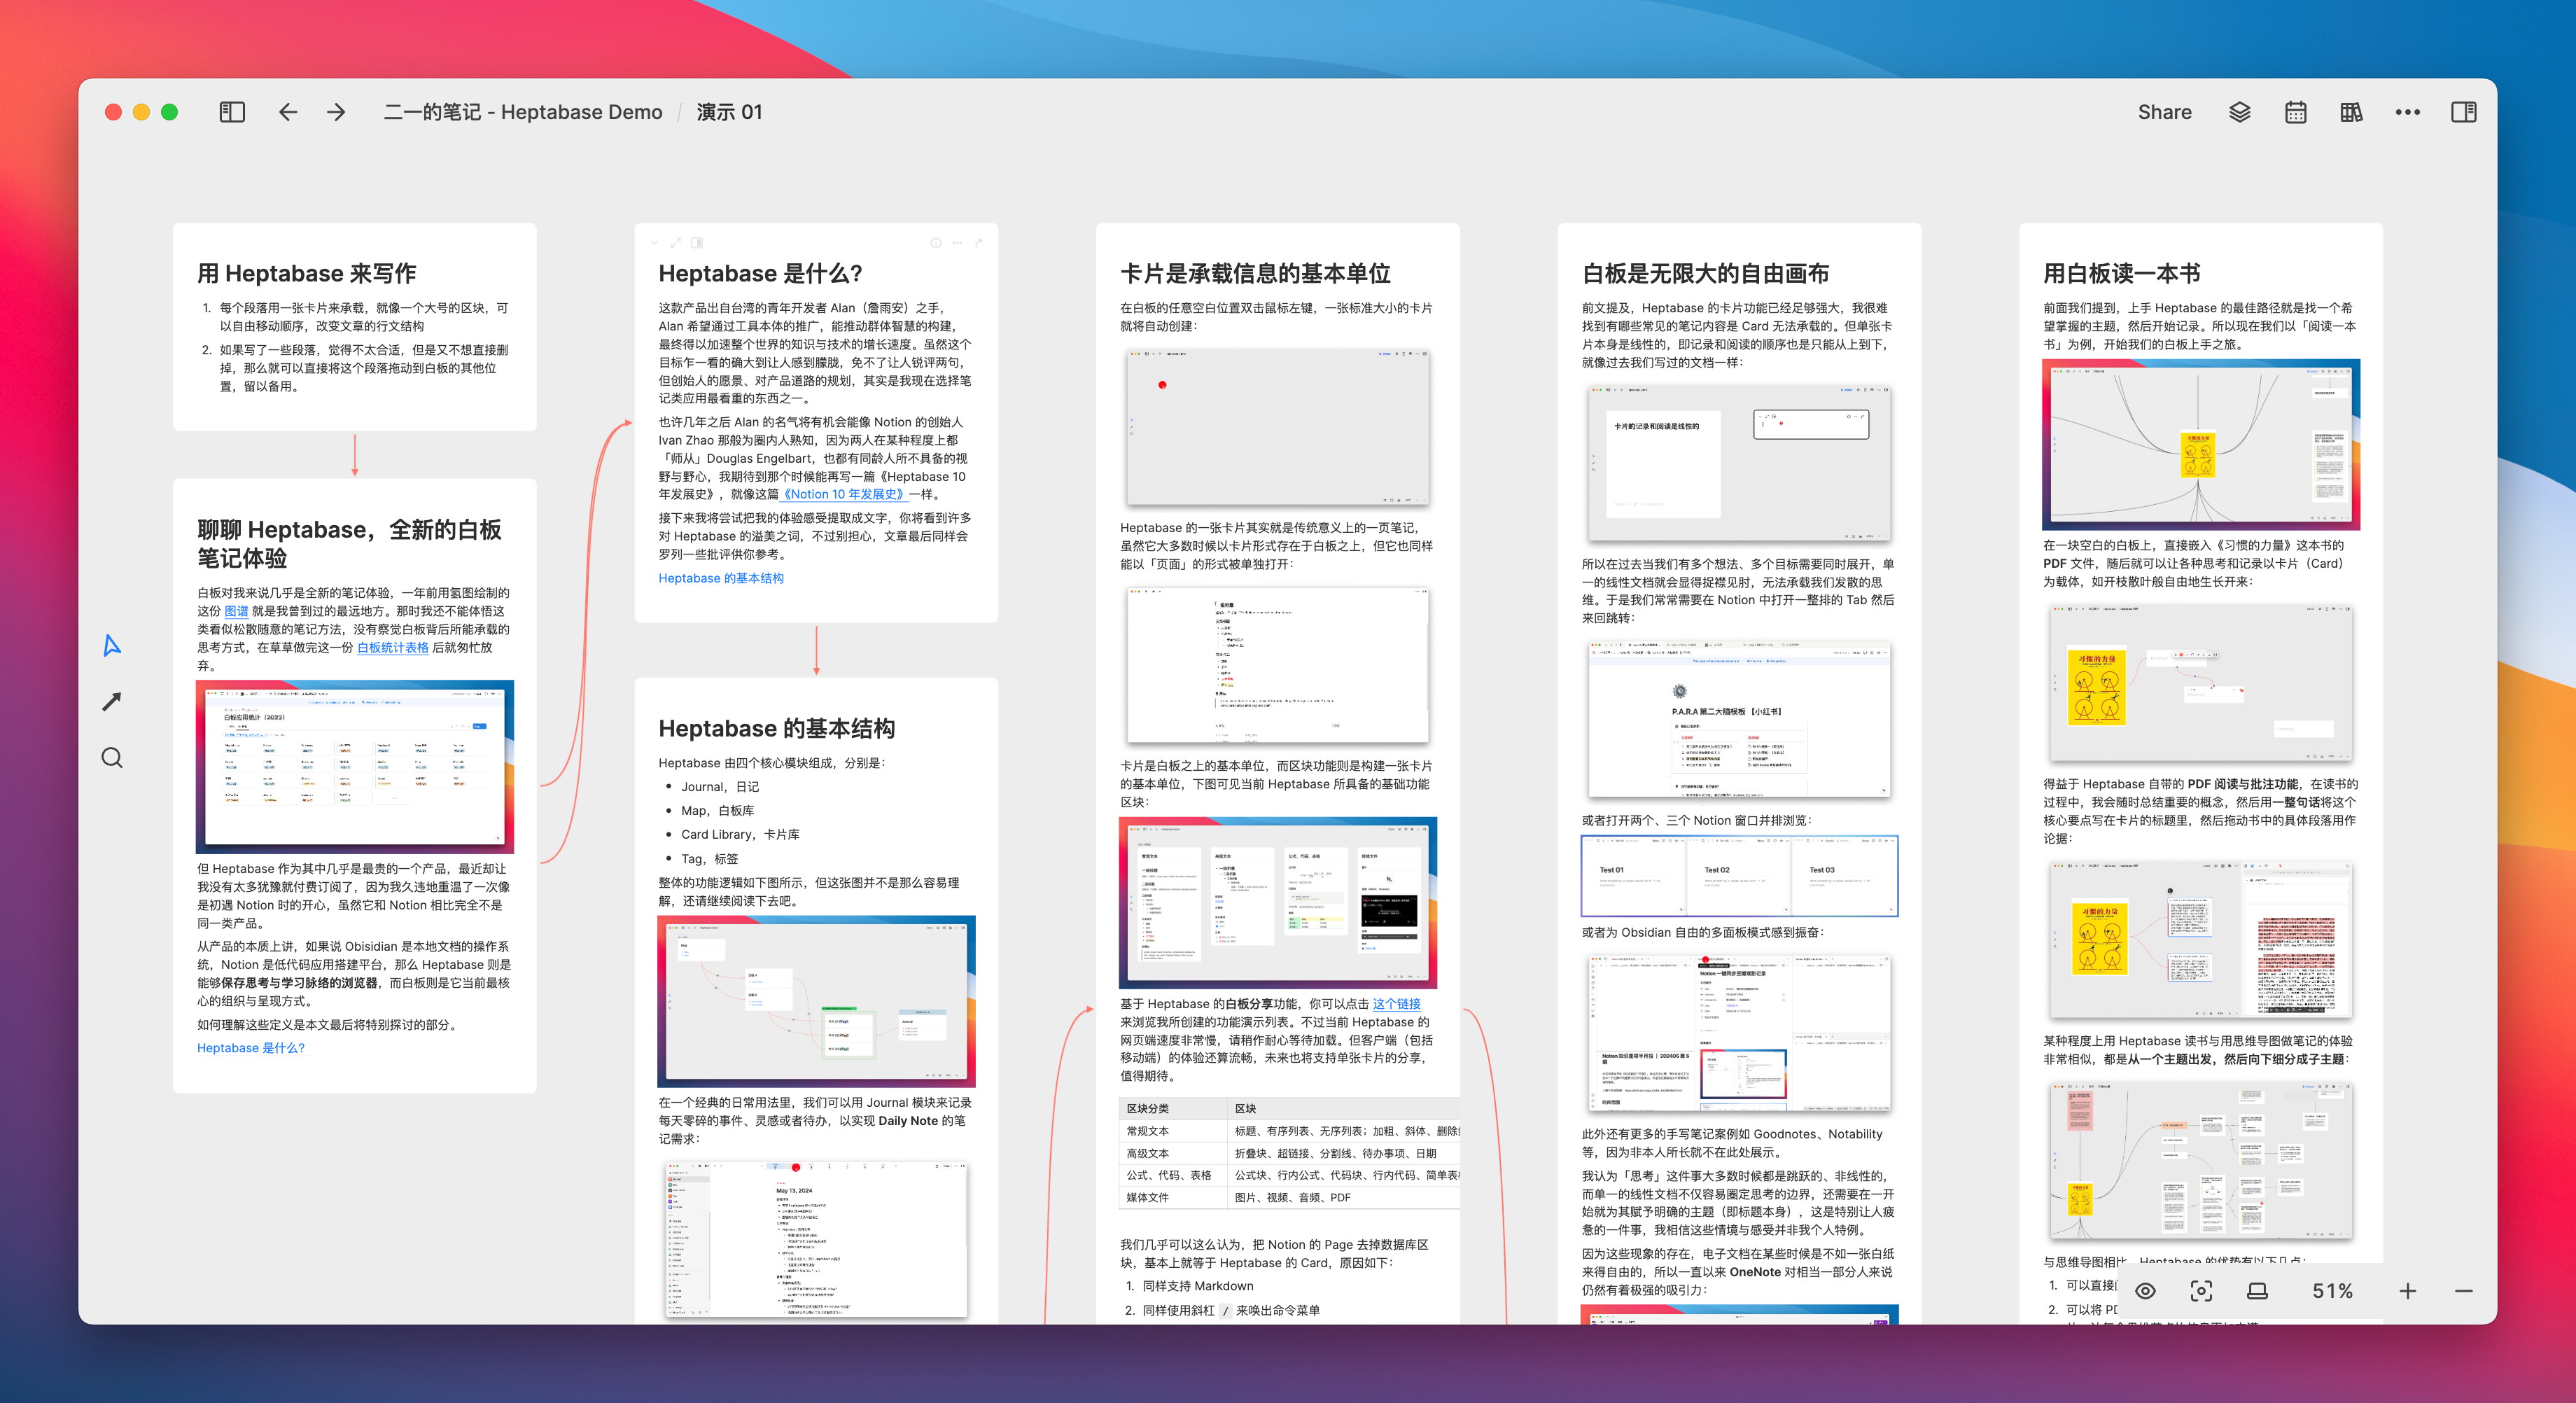Screen dimensions: 2576x1403
Task: Zoom in with the plus button
Action: tap(2408, 1291)
